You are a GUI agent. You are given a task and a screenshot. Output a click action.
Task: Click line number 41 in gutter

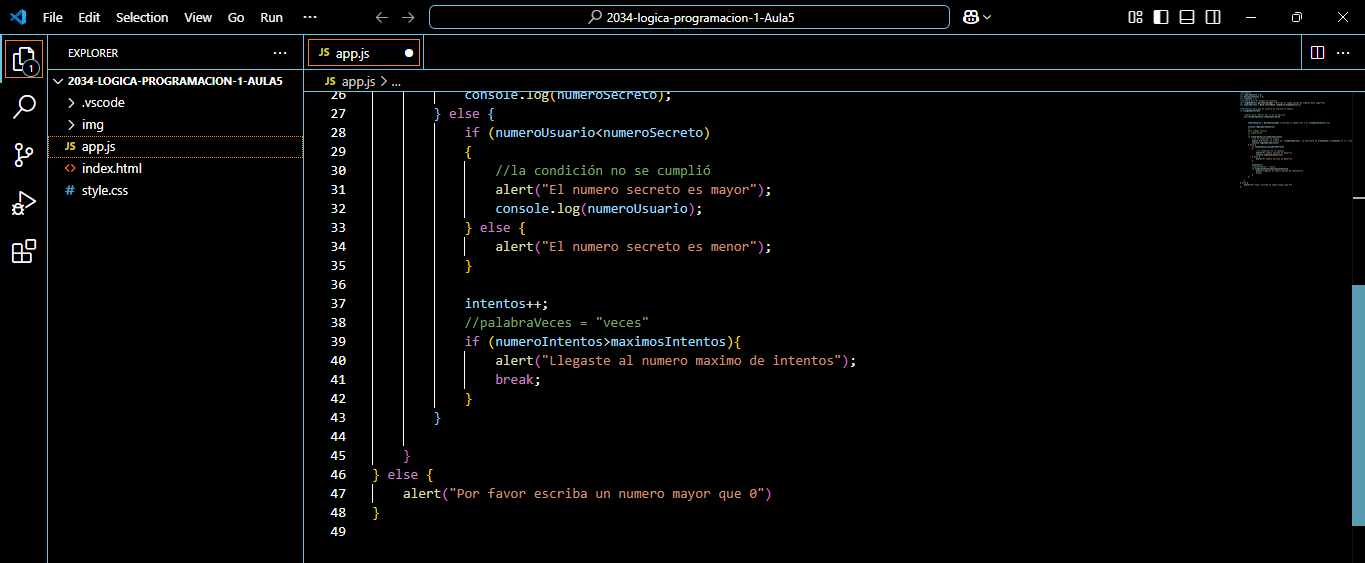click(x=337, y=379)
